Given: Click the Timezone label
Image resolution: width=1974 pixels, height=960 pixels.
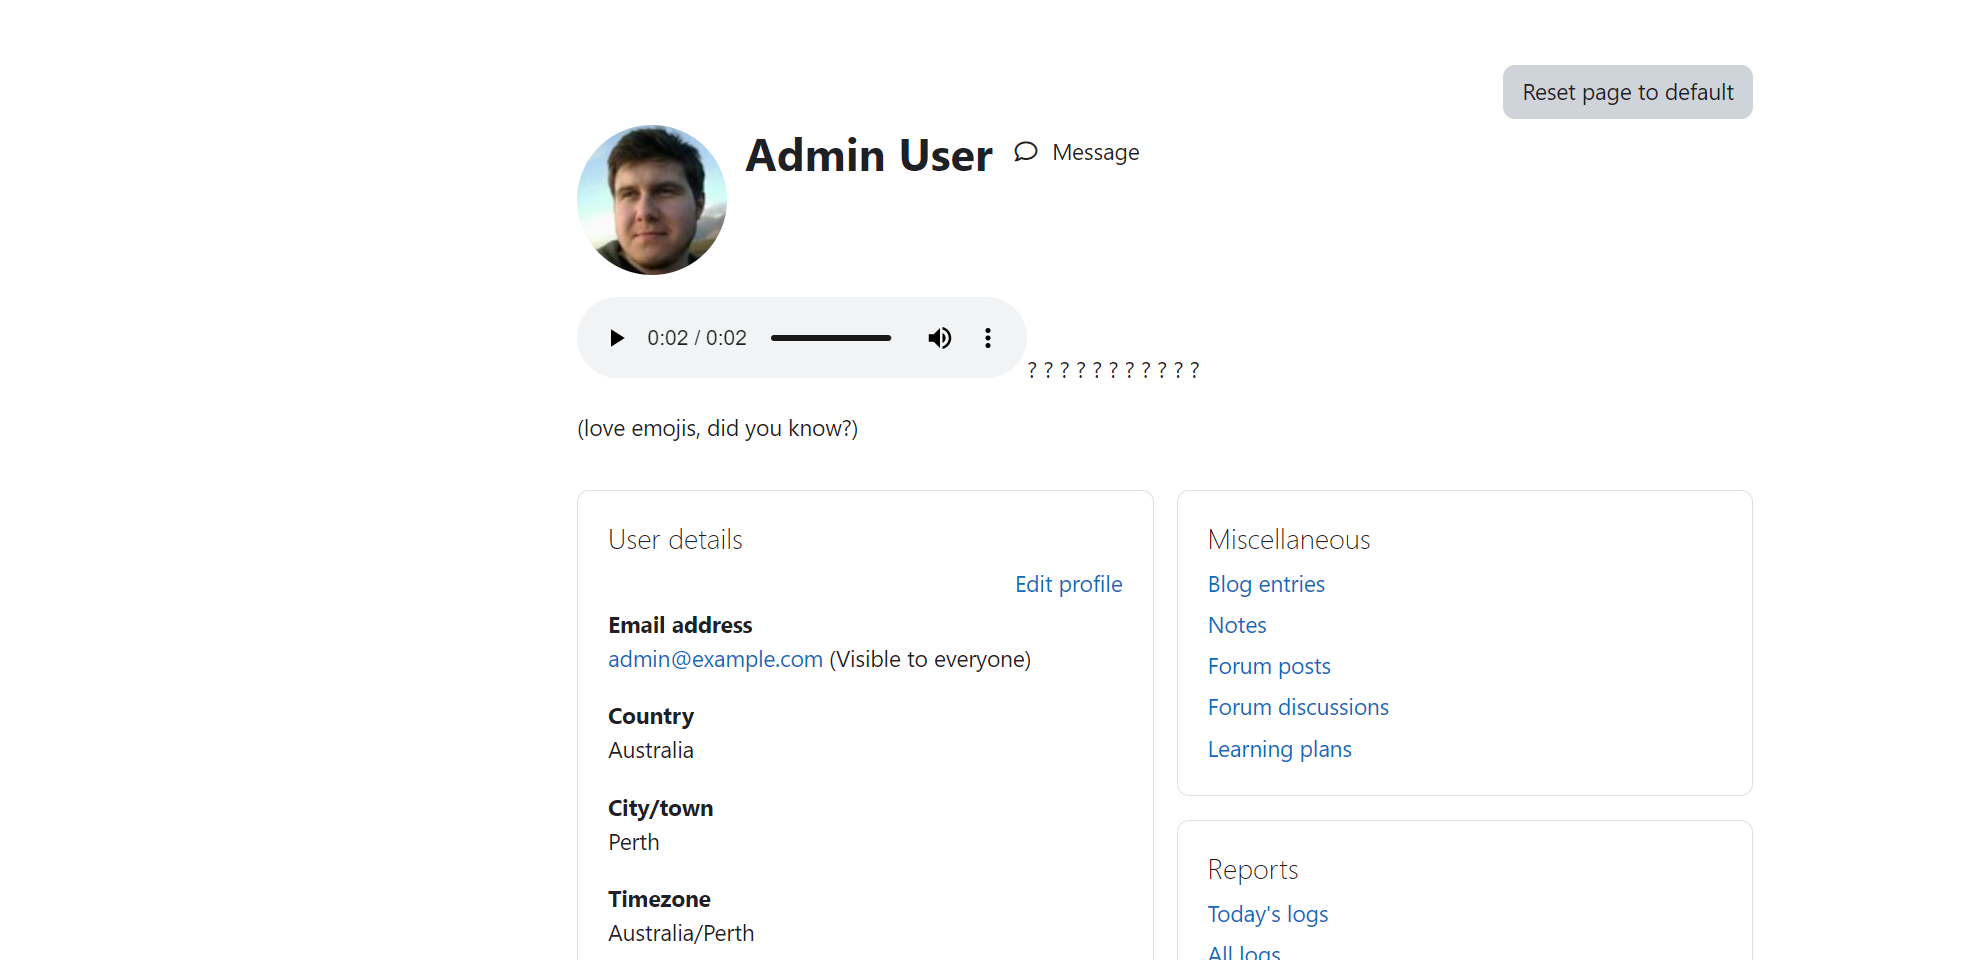Looking at the screenshot, I should click(659, 899).
